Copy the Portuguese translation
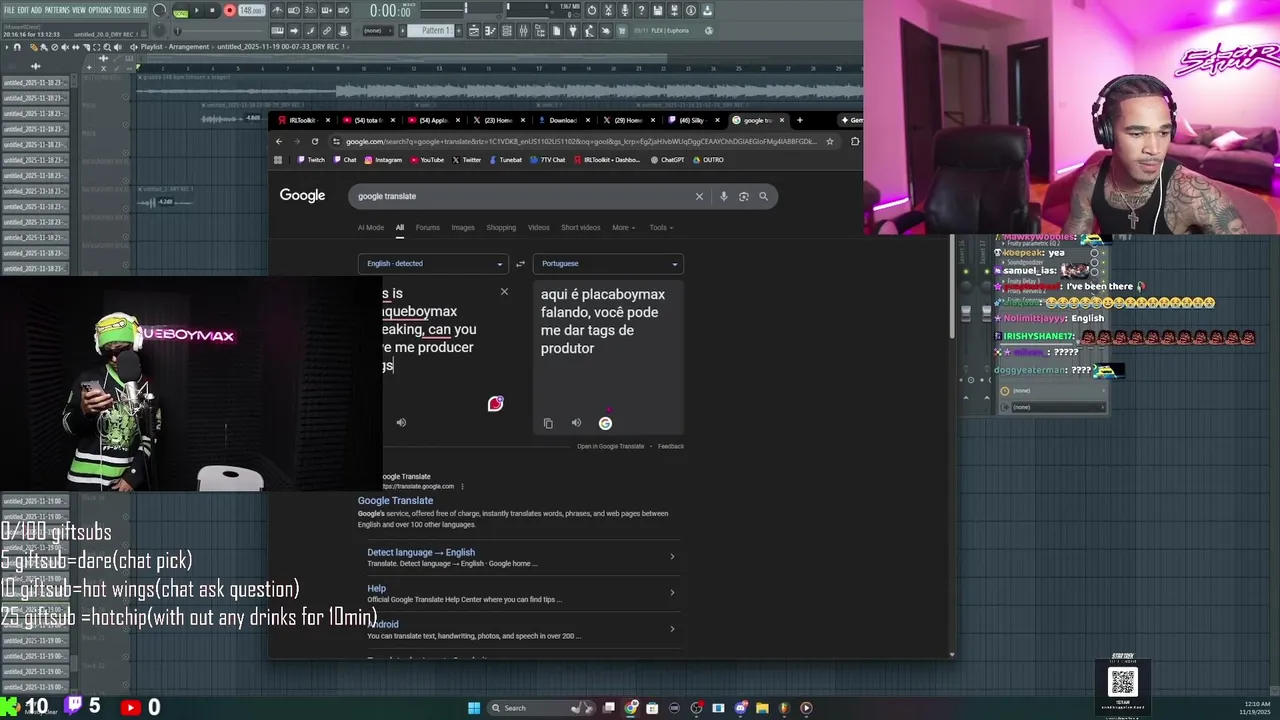The image size is (1280, 720). [x=548, y=423]
